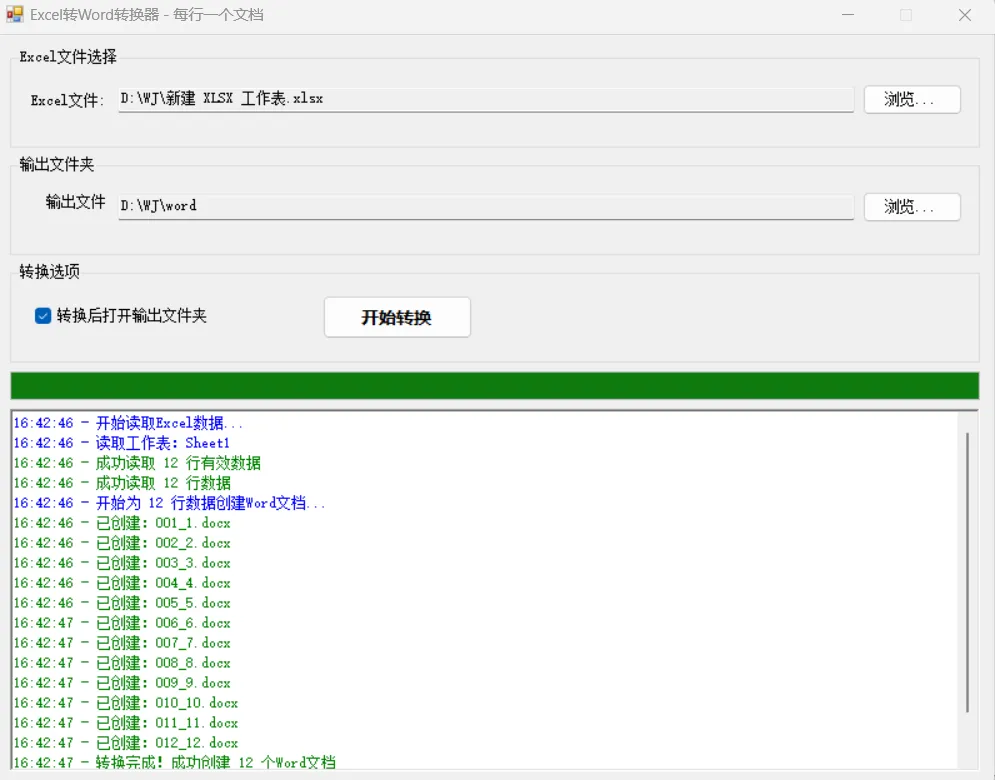995x780 pixels.
Task: Click the Excel文件: label
Action: click(x=67, y=100)
